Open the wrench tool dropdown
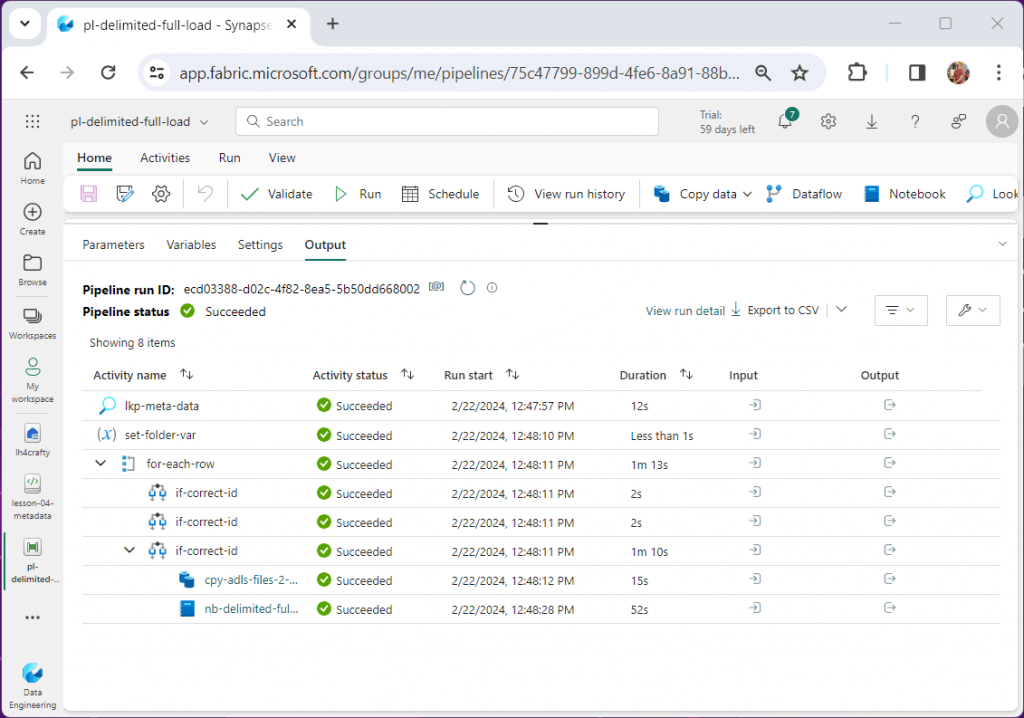Screen dimensions: 1024x718 coord(972,310)
